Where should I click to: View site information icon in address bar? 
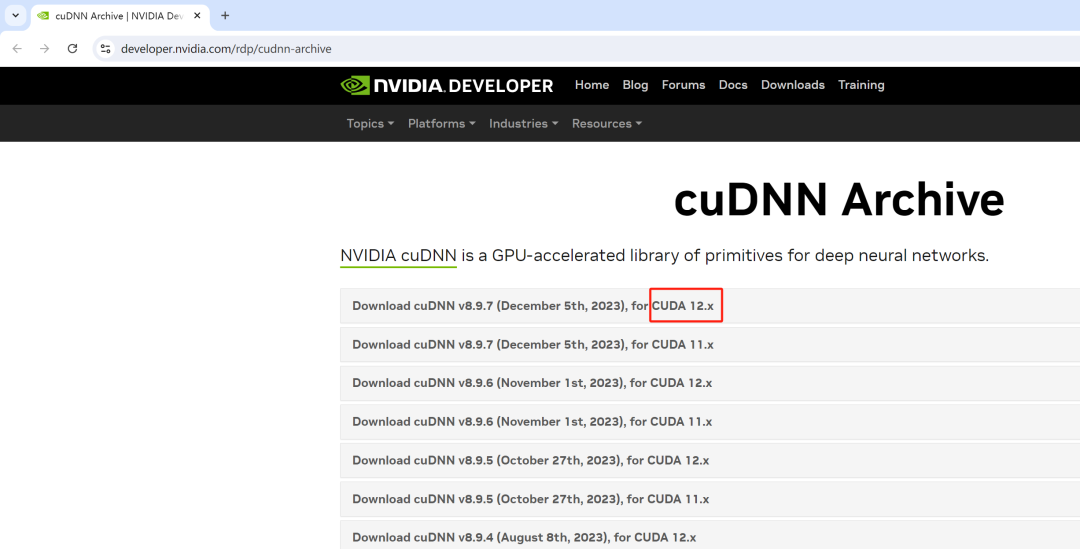pos(105,49)
